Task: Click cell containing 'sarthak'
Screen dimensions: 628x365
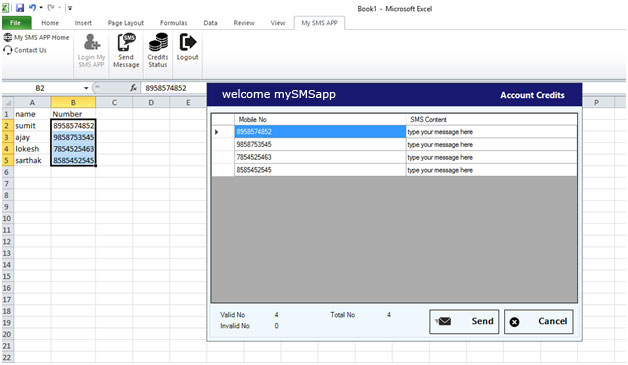Action: [x=32, y=160]
